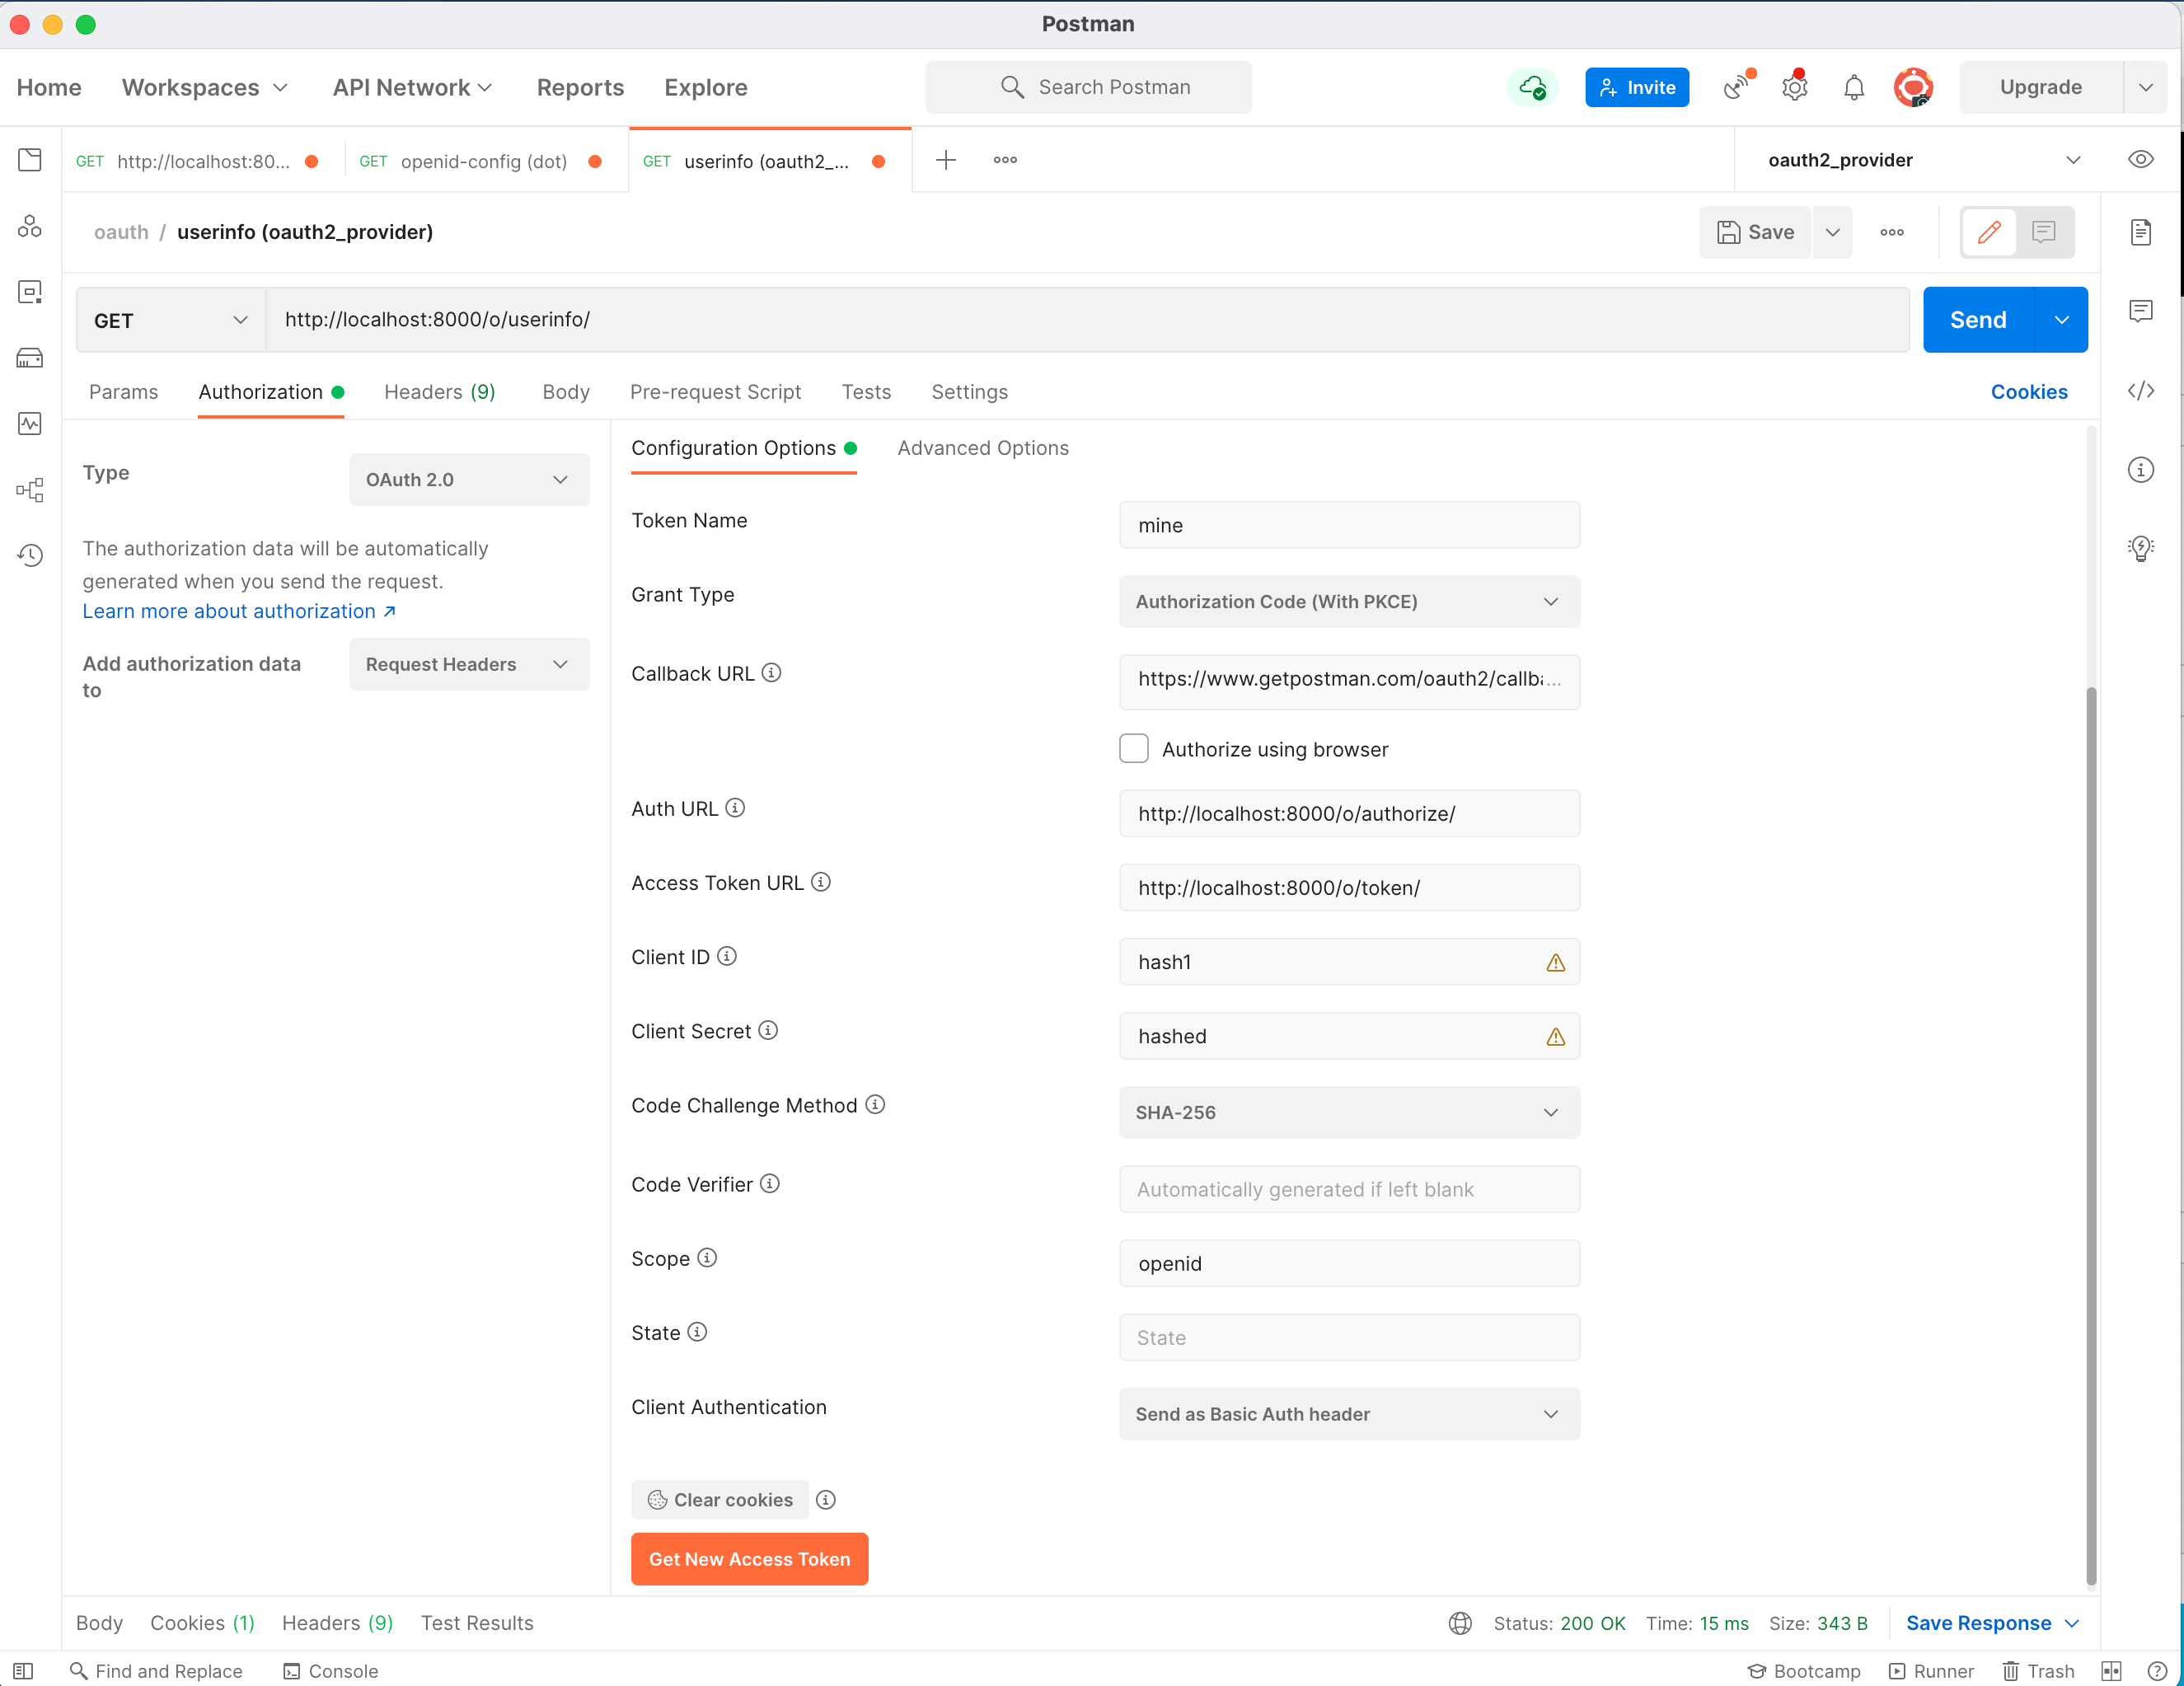The width and height of the screenshot is (2184, 1686).
Task: Open Code Challenge Method dropdown
Action: click(x=1349, y=1112)
